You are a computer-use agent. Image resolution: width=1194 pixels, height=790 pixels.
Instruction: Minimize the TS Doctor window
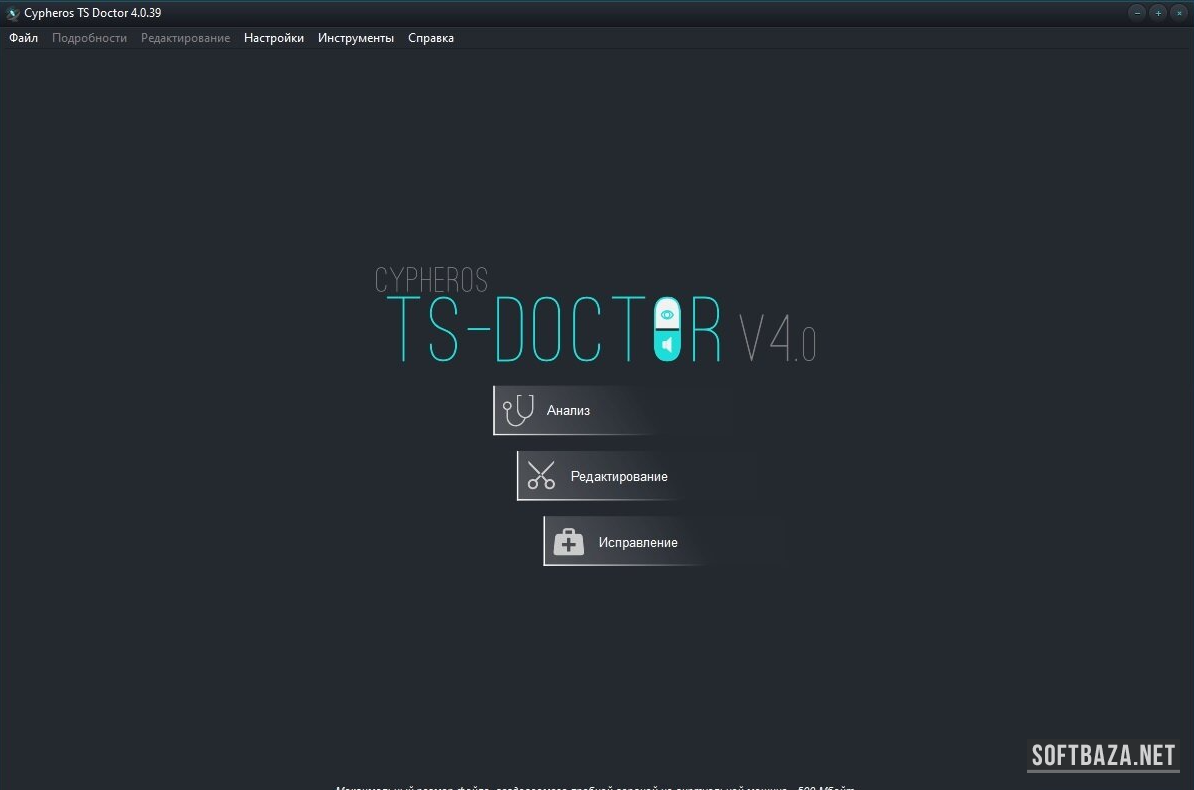1136,13
